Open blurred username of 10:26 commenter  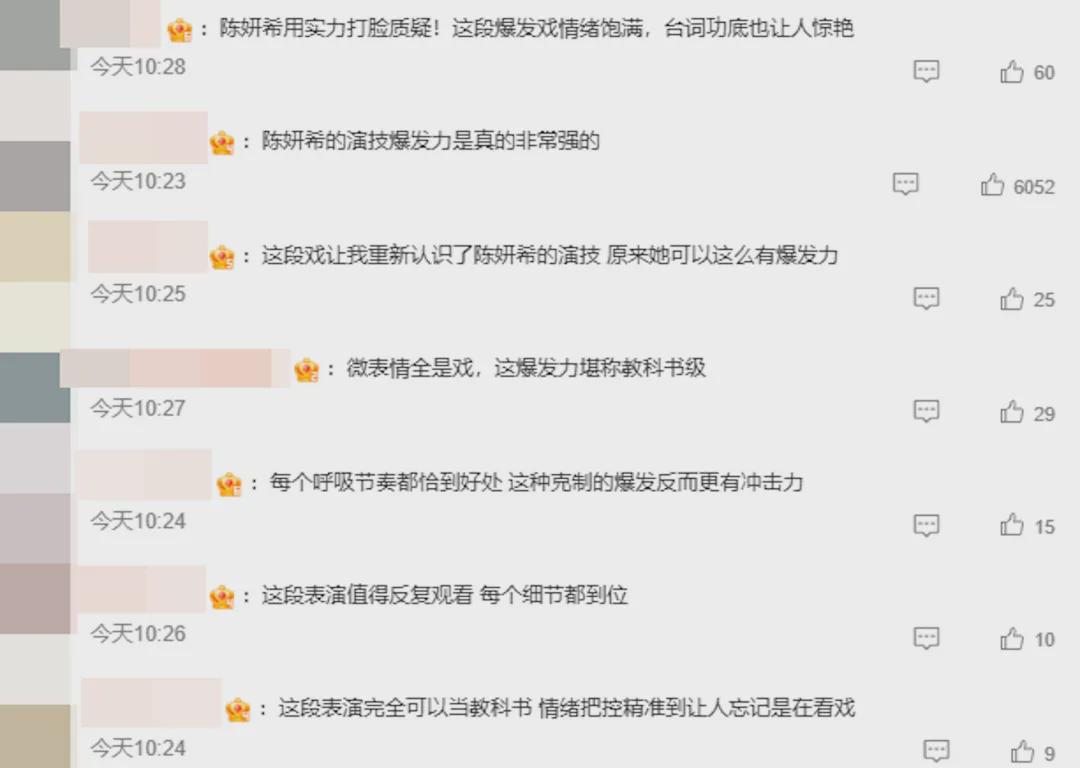[141, 590]
